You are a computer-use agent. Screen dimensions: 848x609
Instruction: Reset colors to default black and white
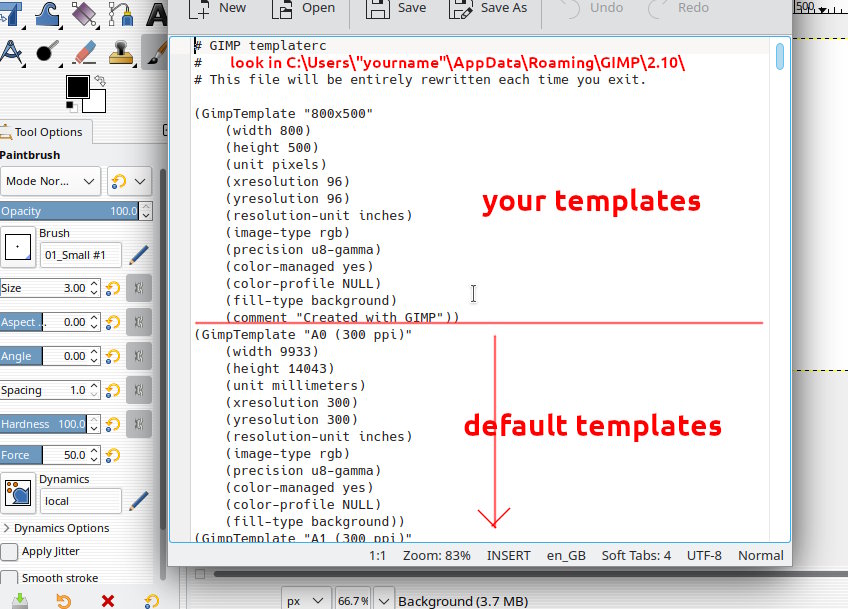tap(69, 105)
